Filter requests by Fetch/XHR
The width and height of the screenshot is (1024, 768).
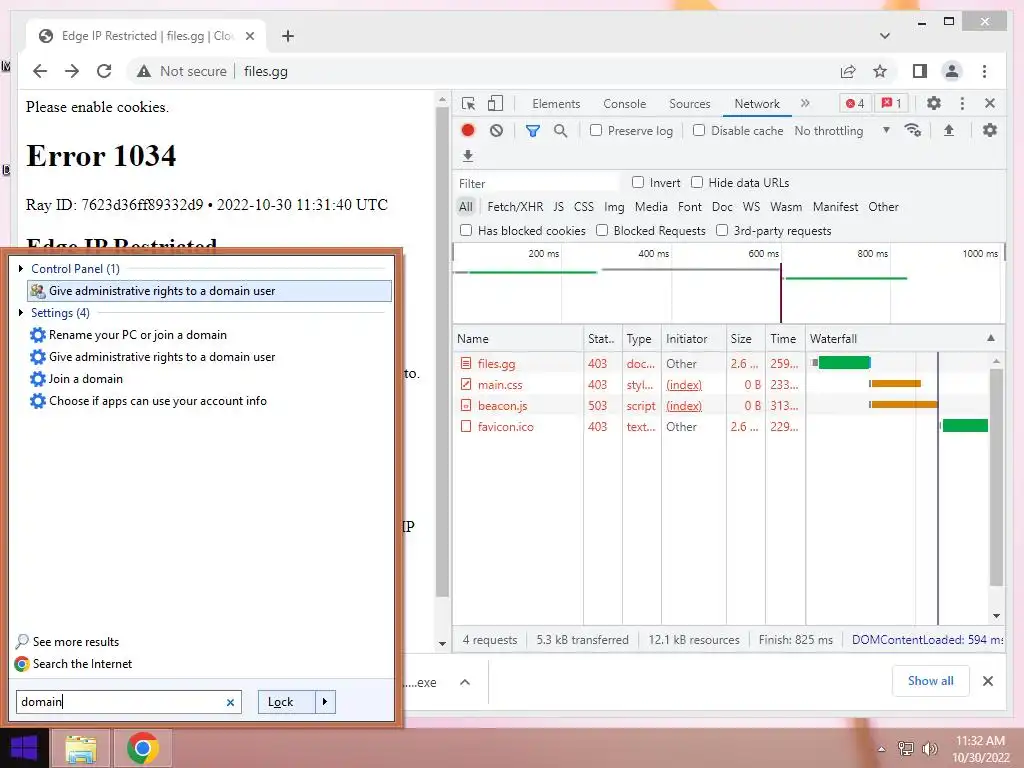pyautogui.click(x=515, y=206)
